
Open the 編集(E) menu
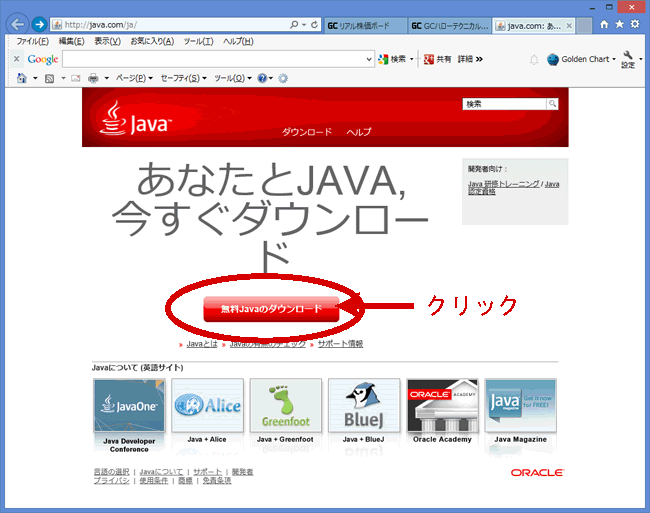click(x=71, y=41)
